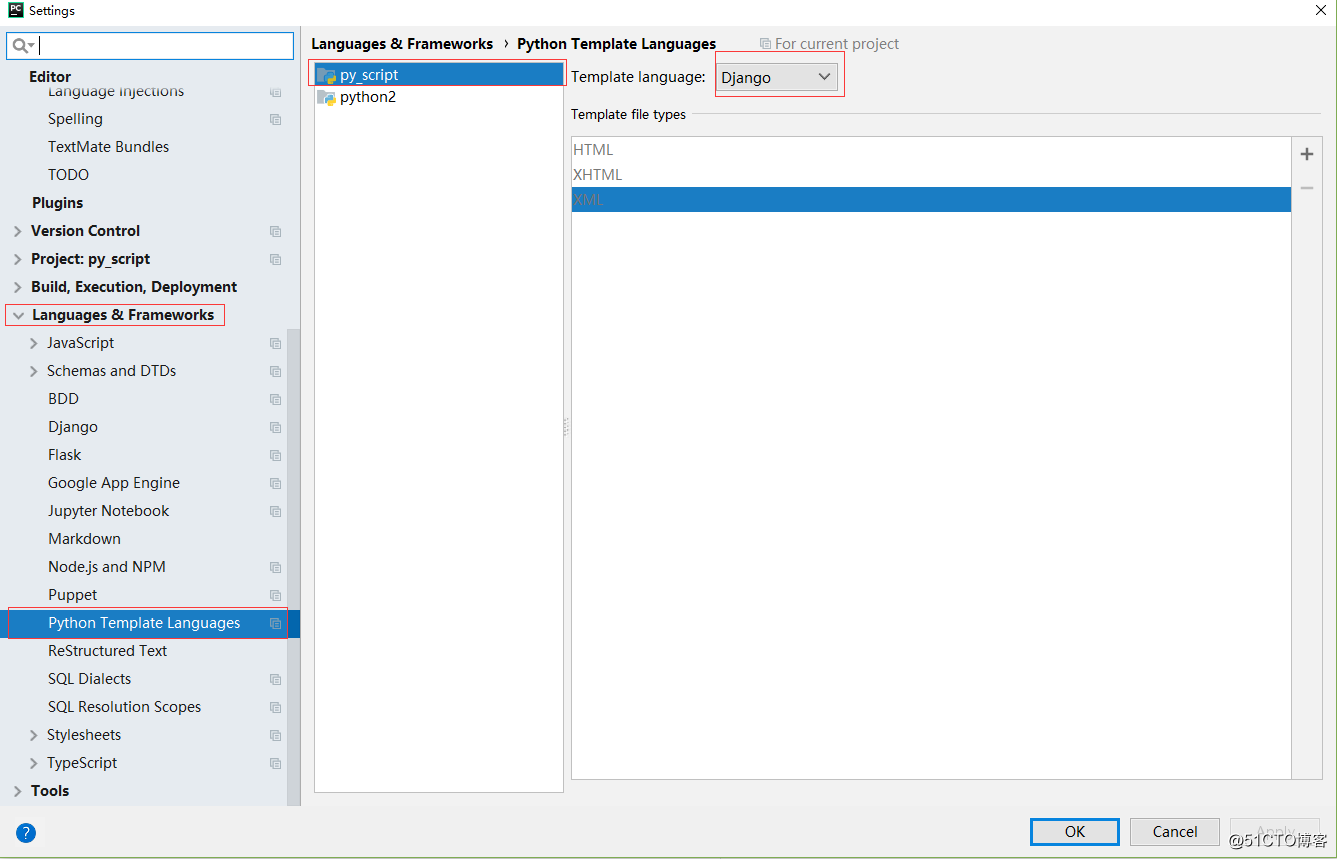The image size is (1337, 859).
Task: Open Google App Engine settings
Action: click(x=114, y=483)
